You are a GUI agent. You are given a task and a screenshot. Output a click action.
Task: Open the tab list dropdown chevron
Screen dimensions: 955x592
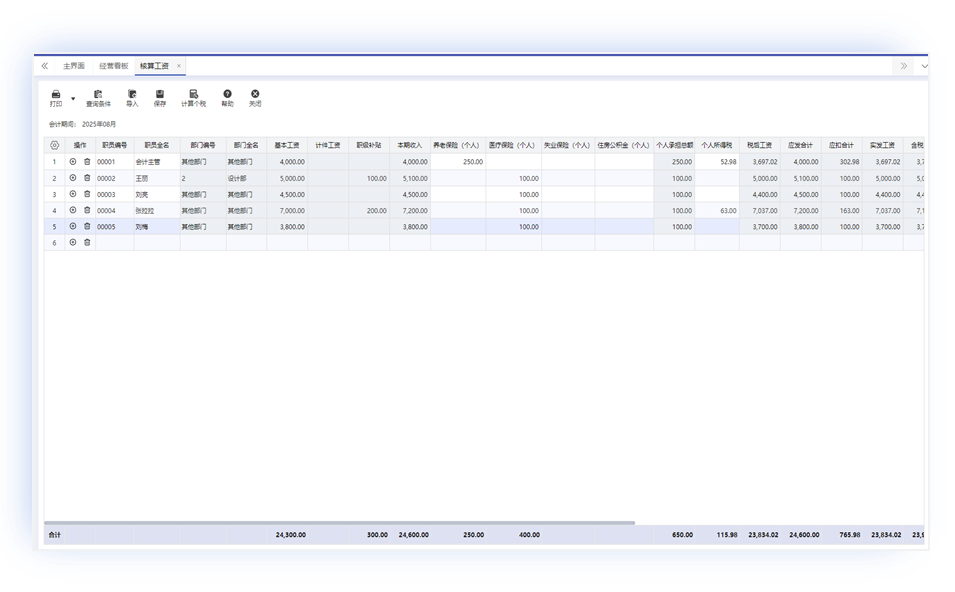pos(924,66)
